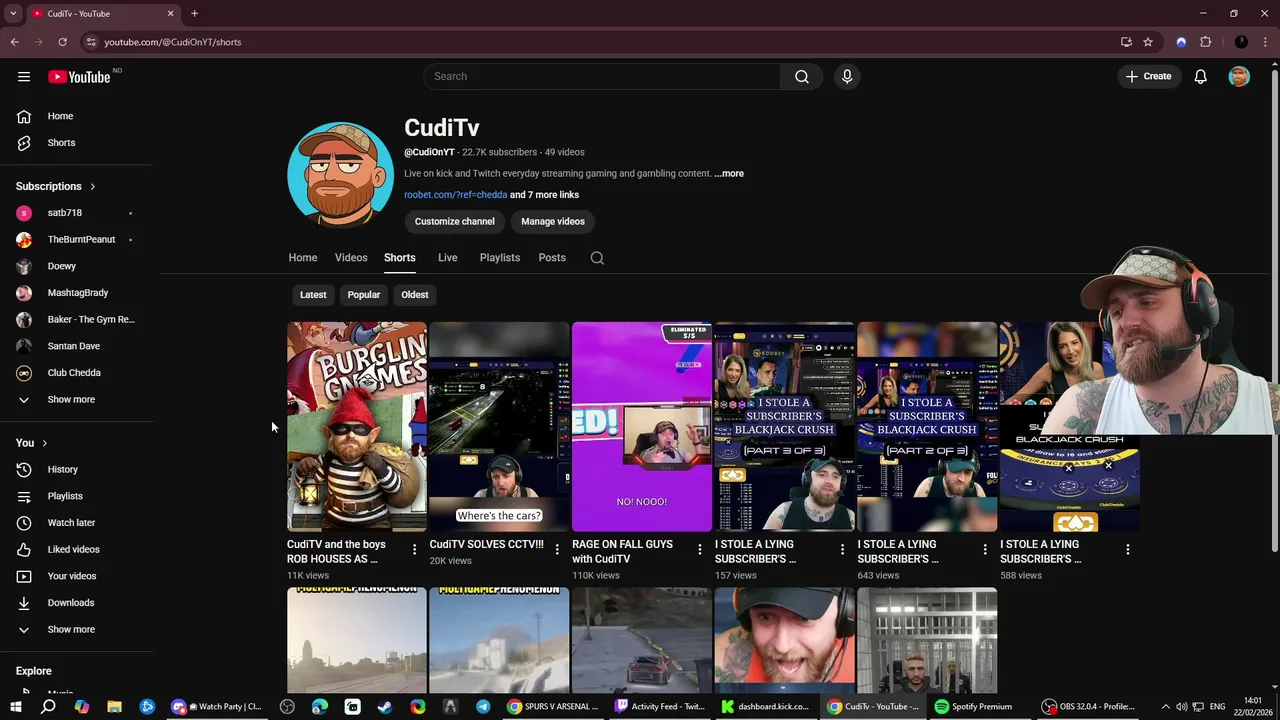Click the browser address bar URL
Screen dimensions: 1280x720
(173, 42)
